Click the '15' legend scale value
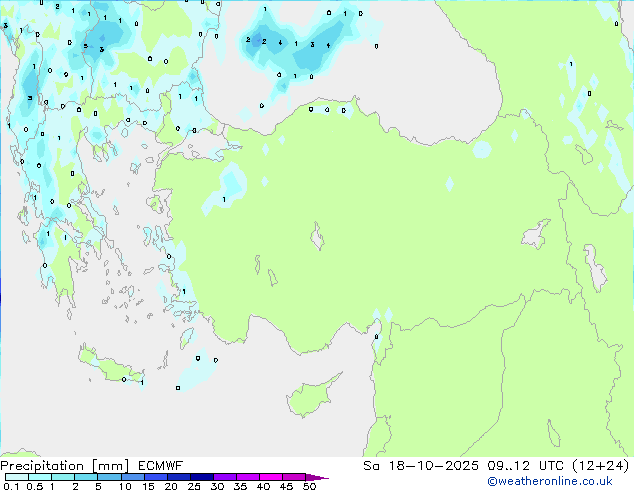This screenshot has width=634, height=490. click(x=148, y=486)
